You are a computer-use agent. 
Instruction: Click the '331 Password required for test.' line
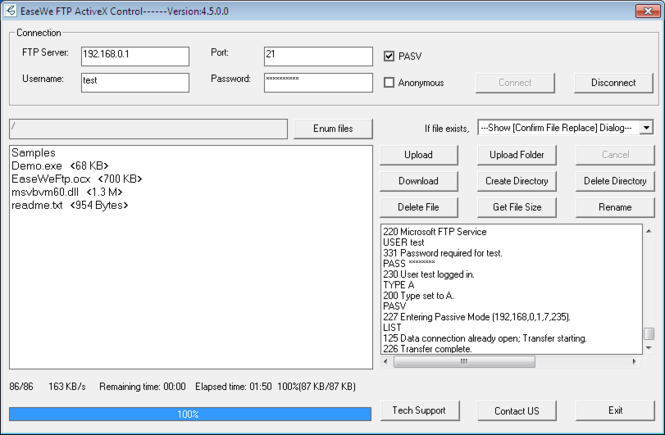point(443,253)
